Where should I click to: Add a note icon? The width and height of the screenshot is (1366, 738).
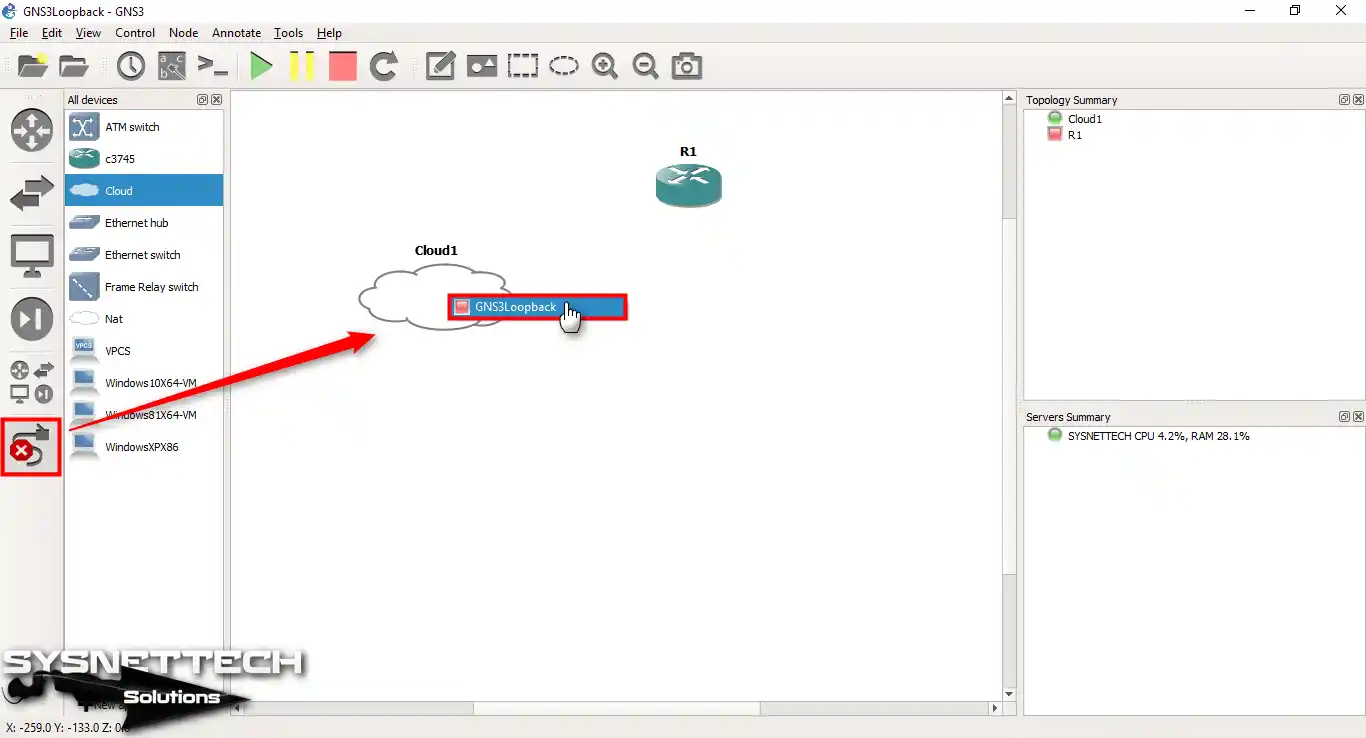[x=440, y=66]
